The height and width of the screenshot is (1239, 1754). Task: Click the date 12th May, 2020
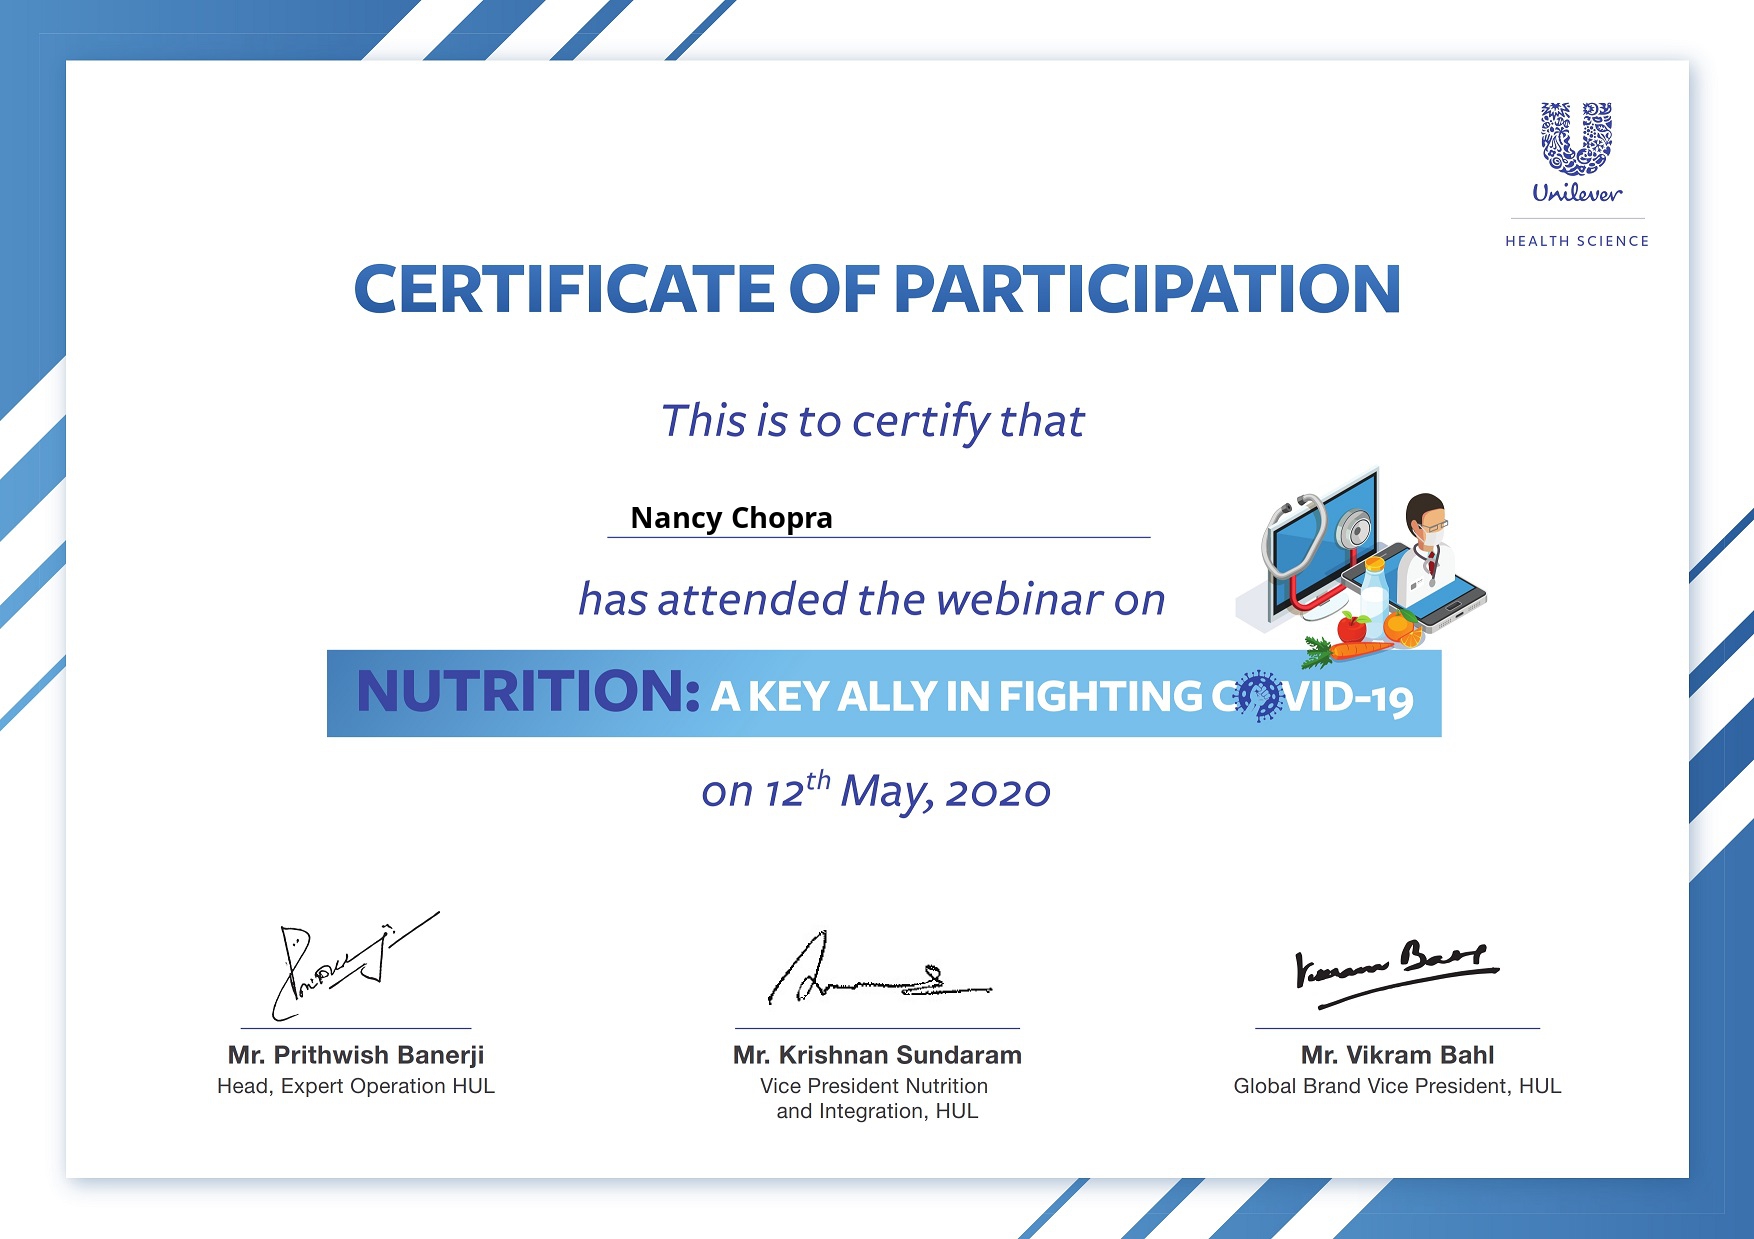point(876,791)
